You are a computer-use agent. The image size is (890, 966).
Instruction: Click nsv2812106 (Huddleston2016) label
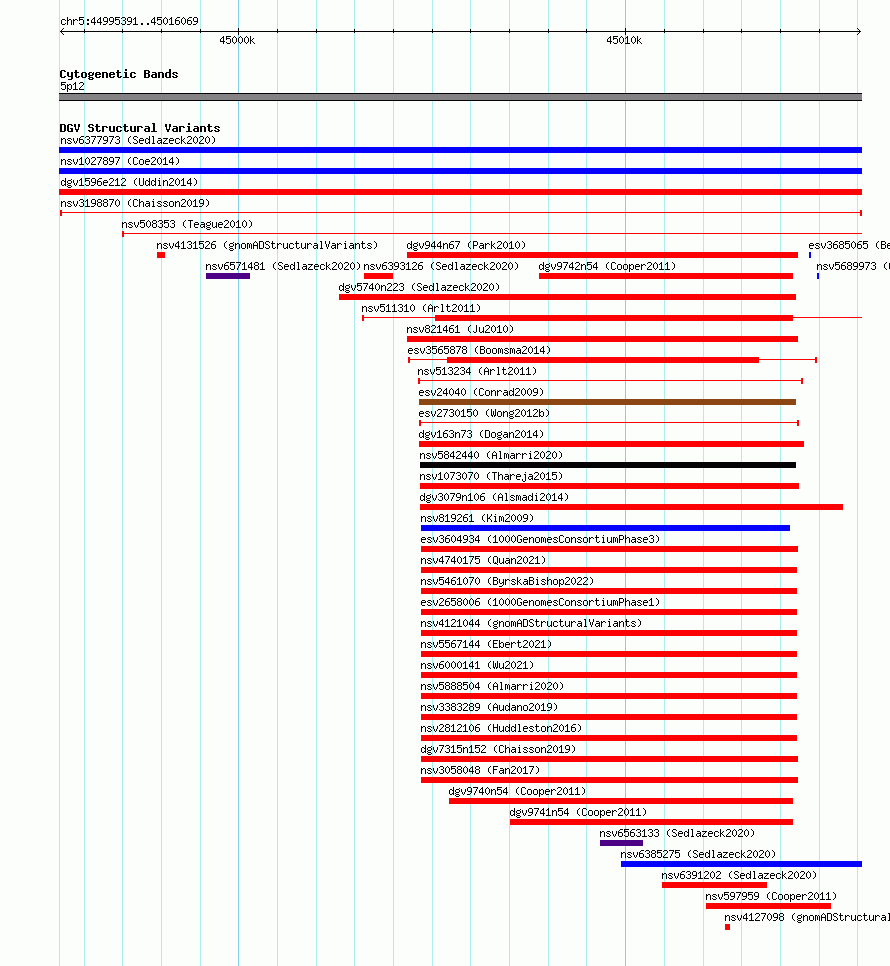pos(501,726)
